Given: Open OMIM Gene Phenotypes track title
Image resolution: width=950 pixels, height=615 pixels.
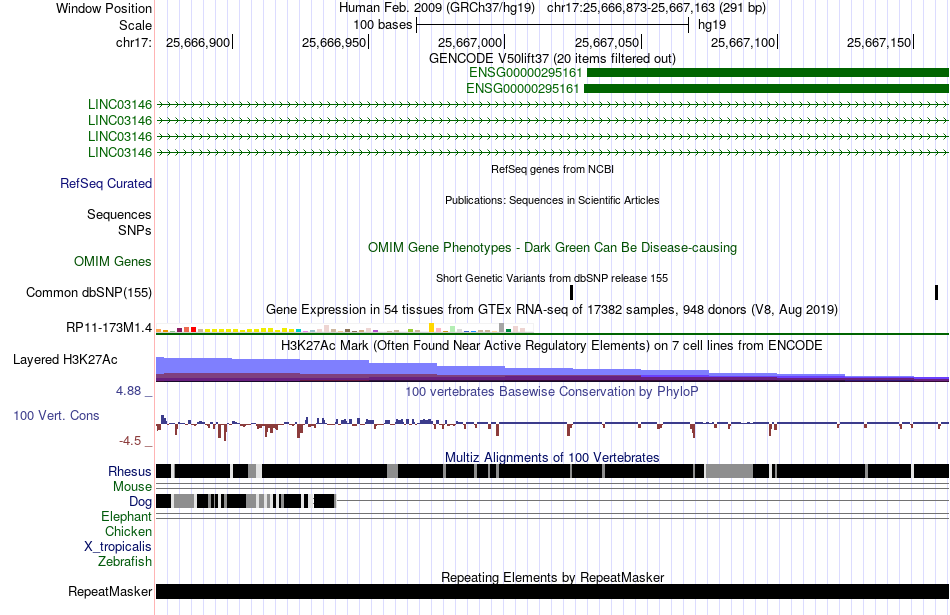Looking at the screenshot, I should point(552,248).
